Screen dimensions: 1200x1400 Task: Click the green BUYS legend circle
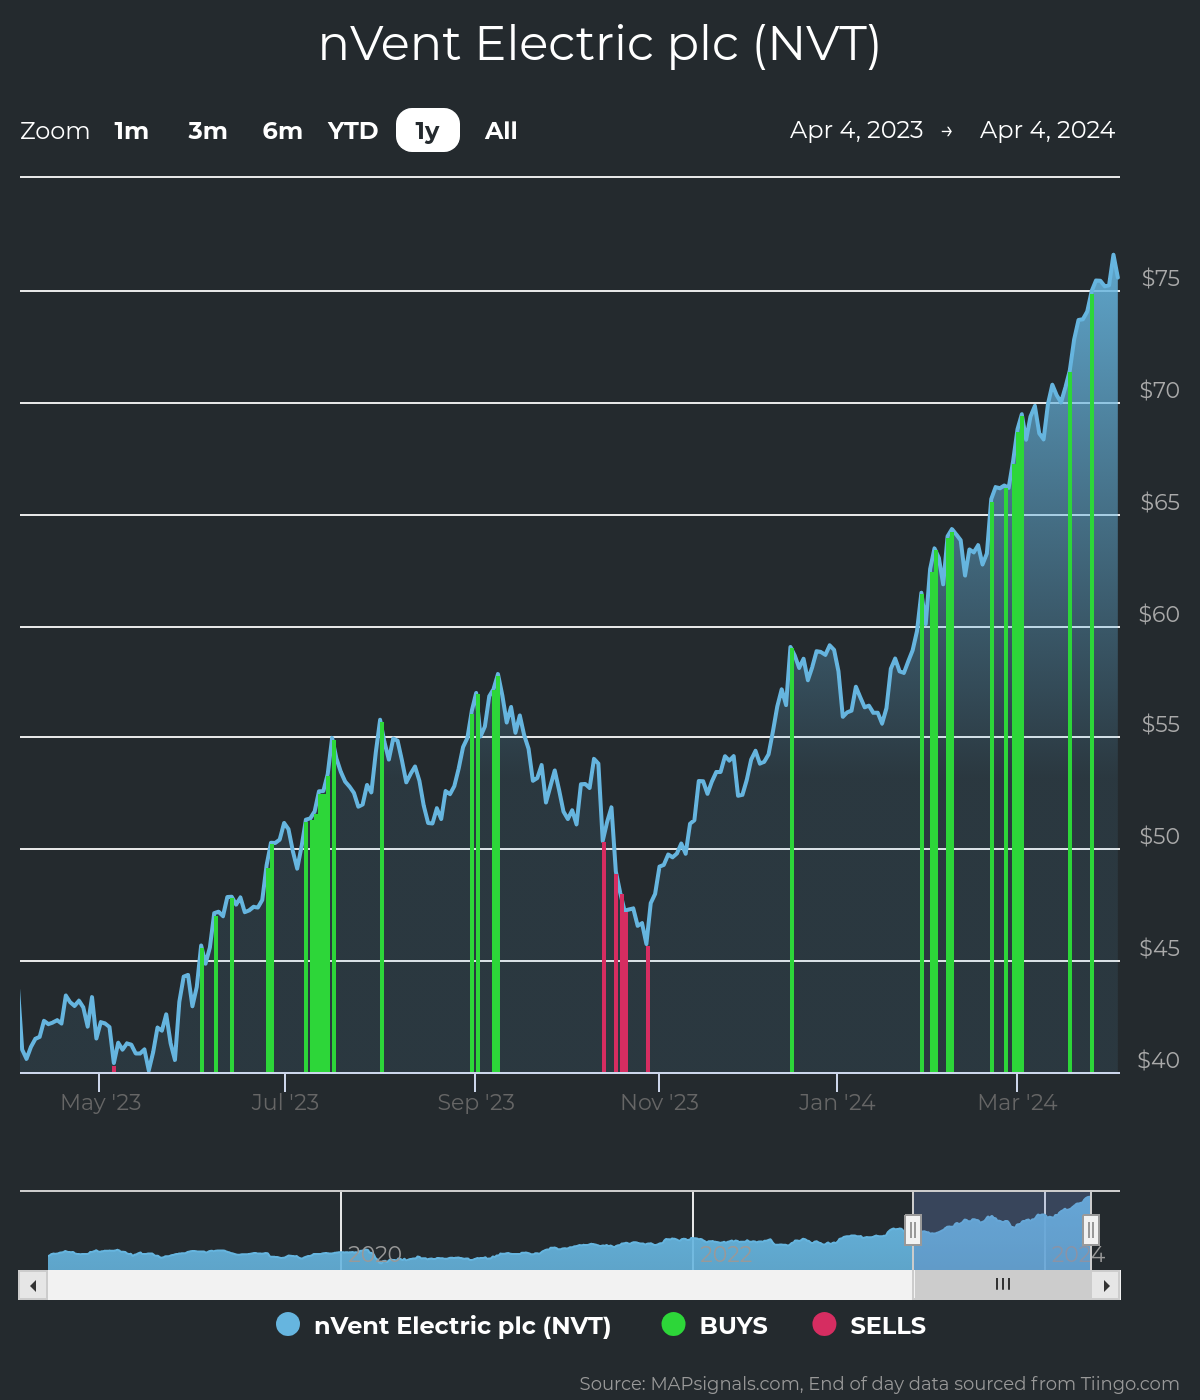[x=674, y=1324]
